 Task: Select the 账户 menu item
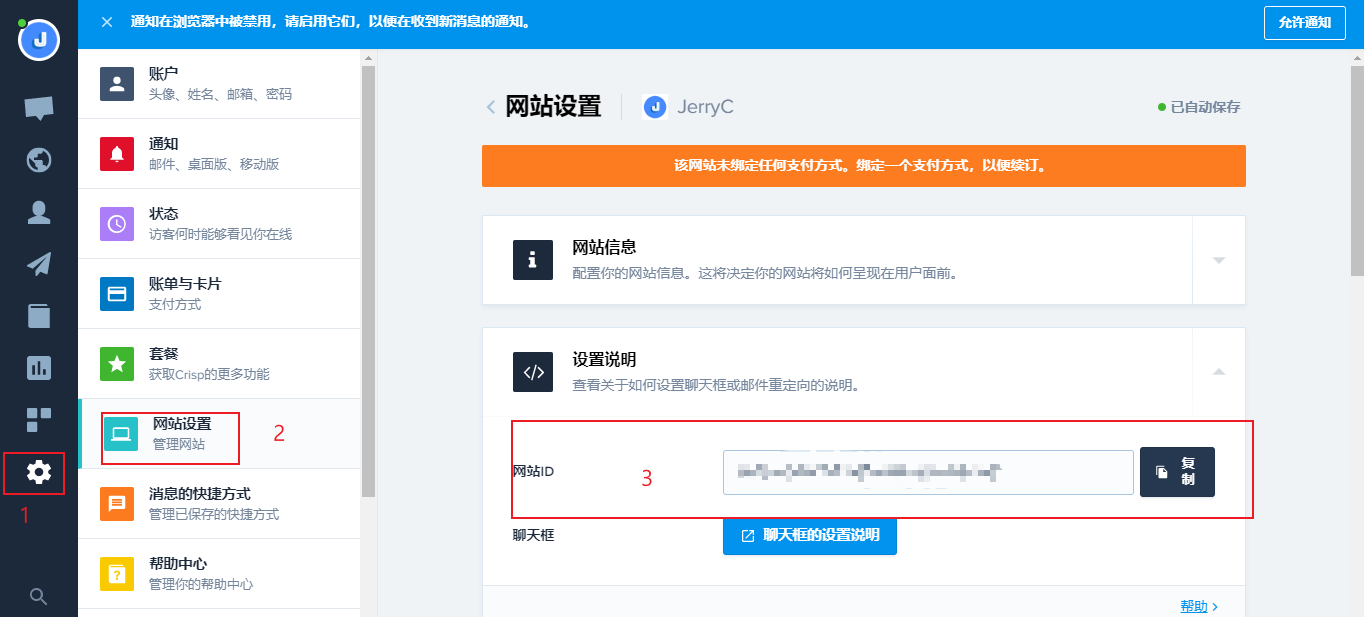click(x=218, y=84)
